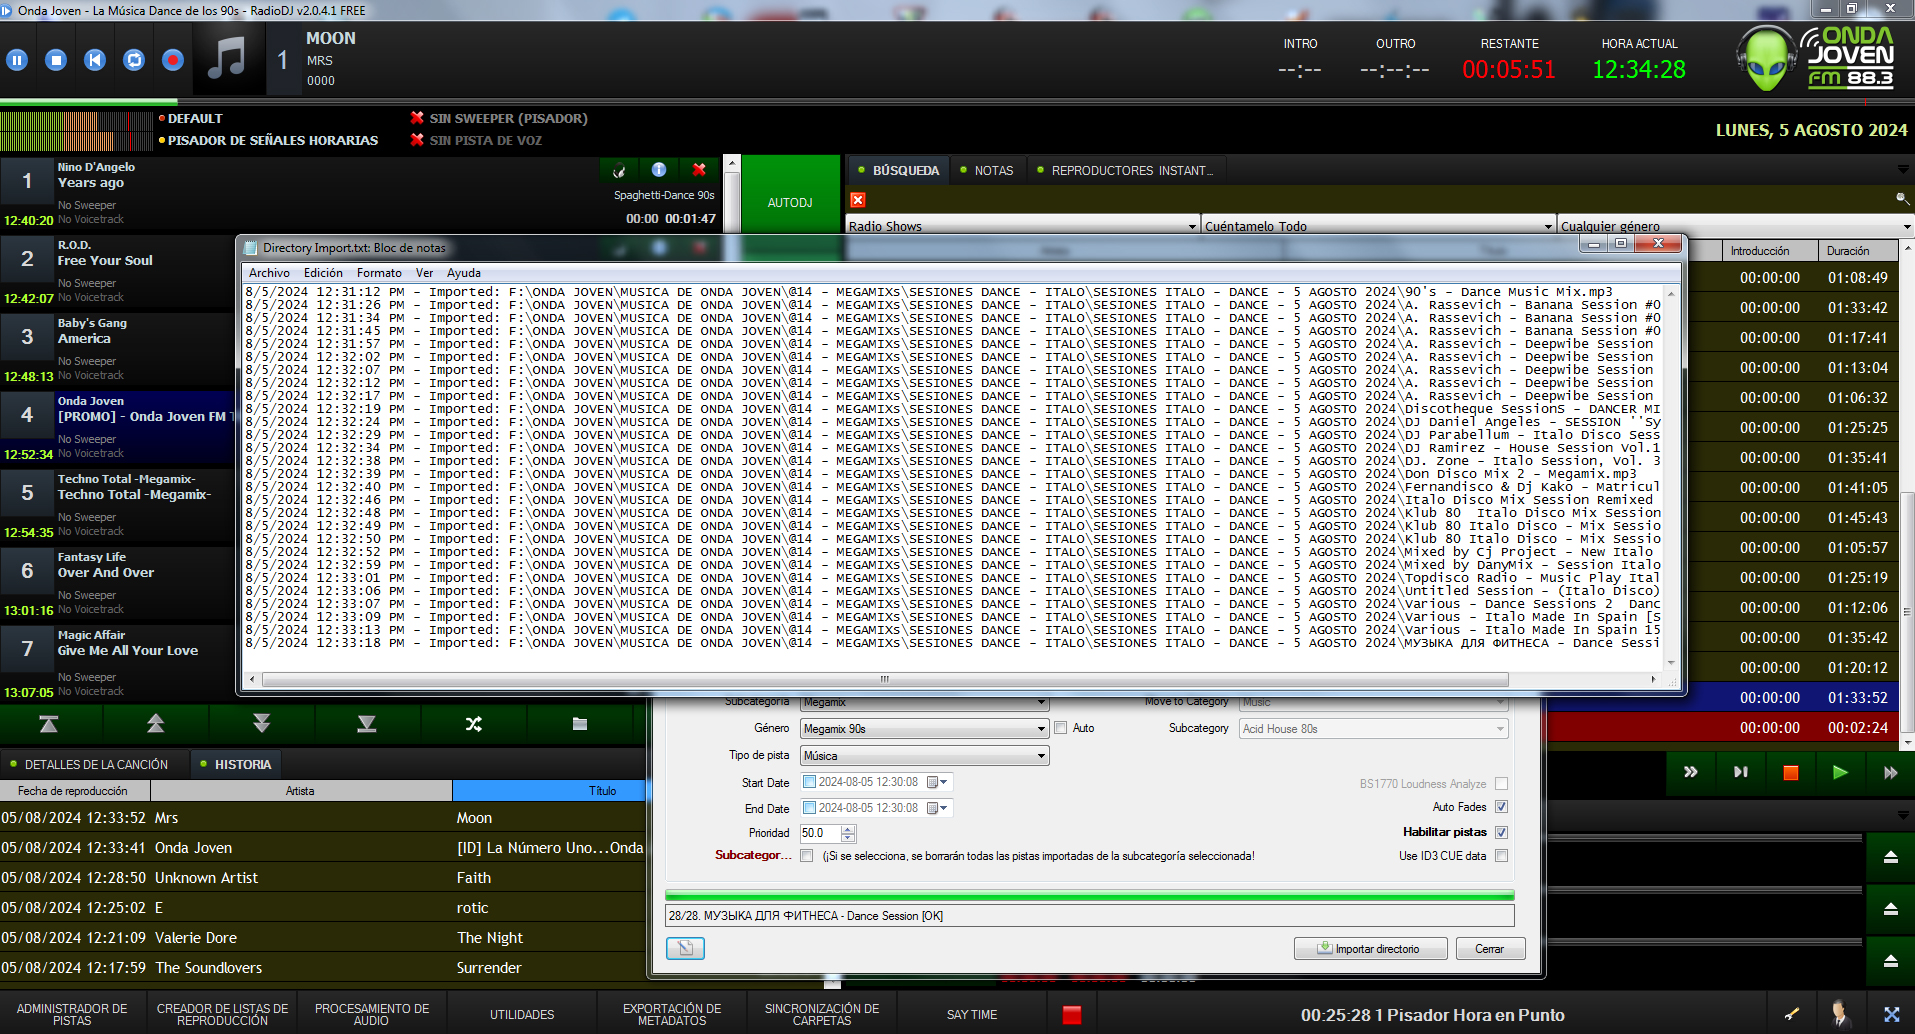Click the second instant player eject button

pos(1891,909)
